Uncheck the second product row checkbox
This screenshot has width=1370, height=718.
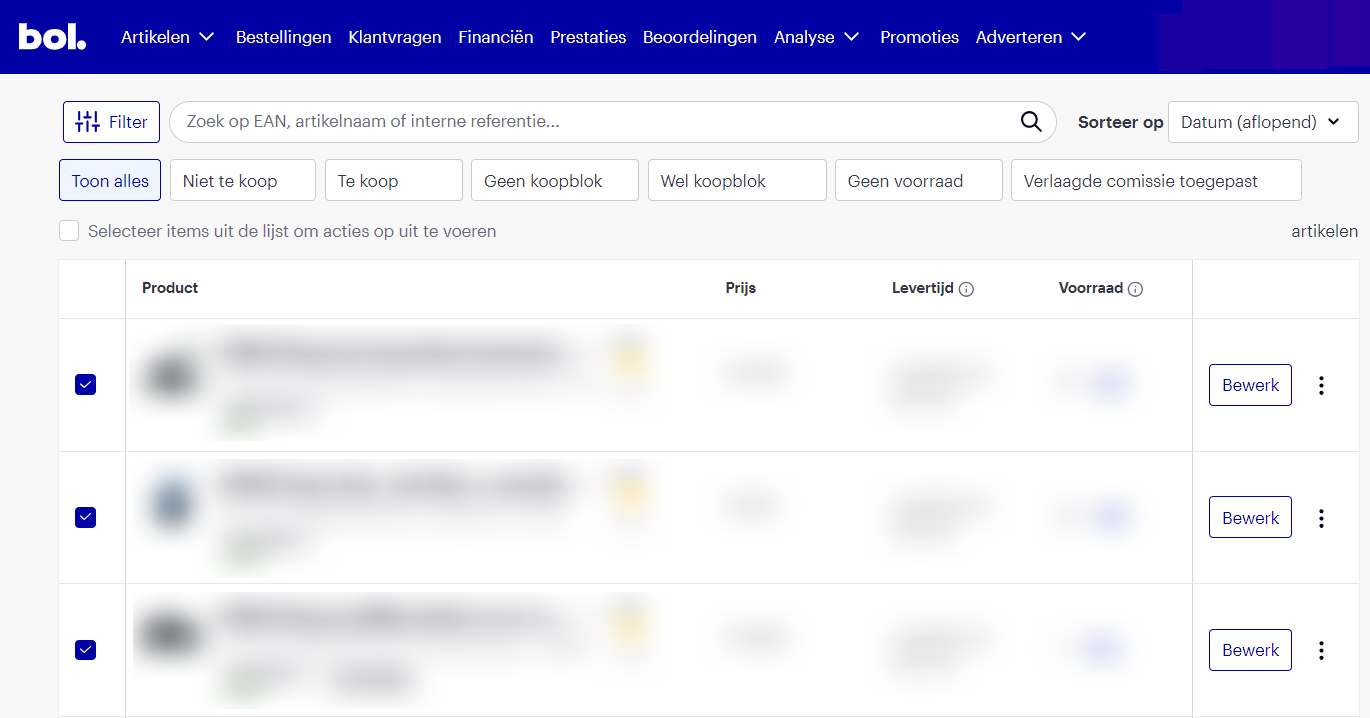tap(86, 517)
